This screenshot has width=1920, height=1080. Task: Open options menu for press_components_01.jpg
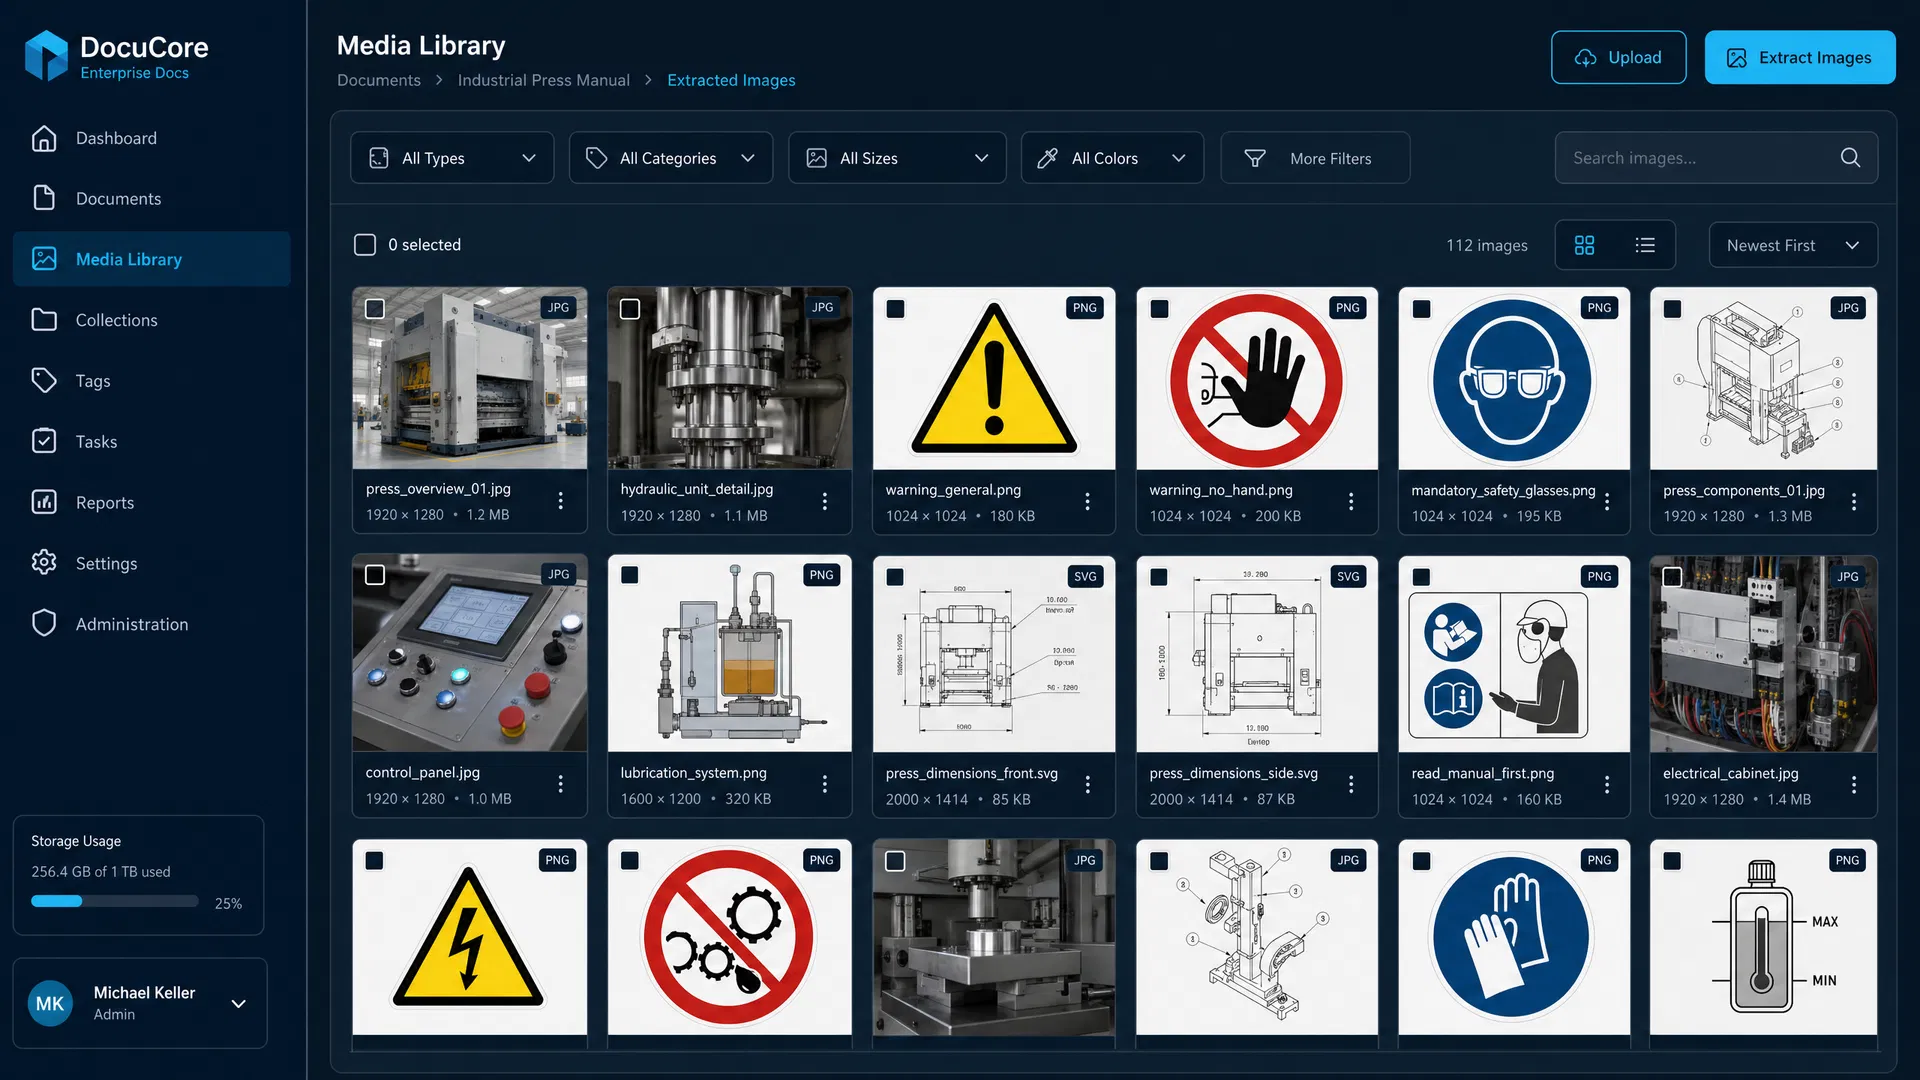[1853, 501]
